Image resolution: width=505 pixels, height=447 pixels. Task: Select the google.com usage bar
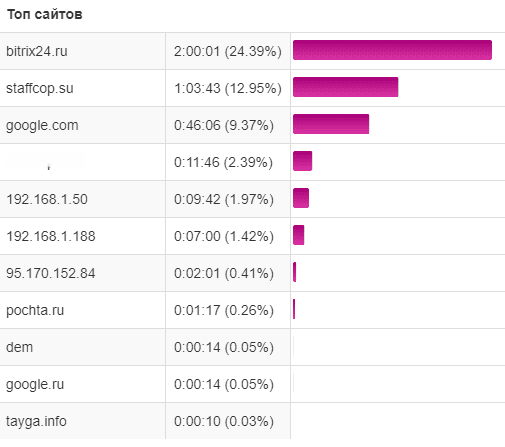tap(331, 124)
